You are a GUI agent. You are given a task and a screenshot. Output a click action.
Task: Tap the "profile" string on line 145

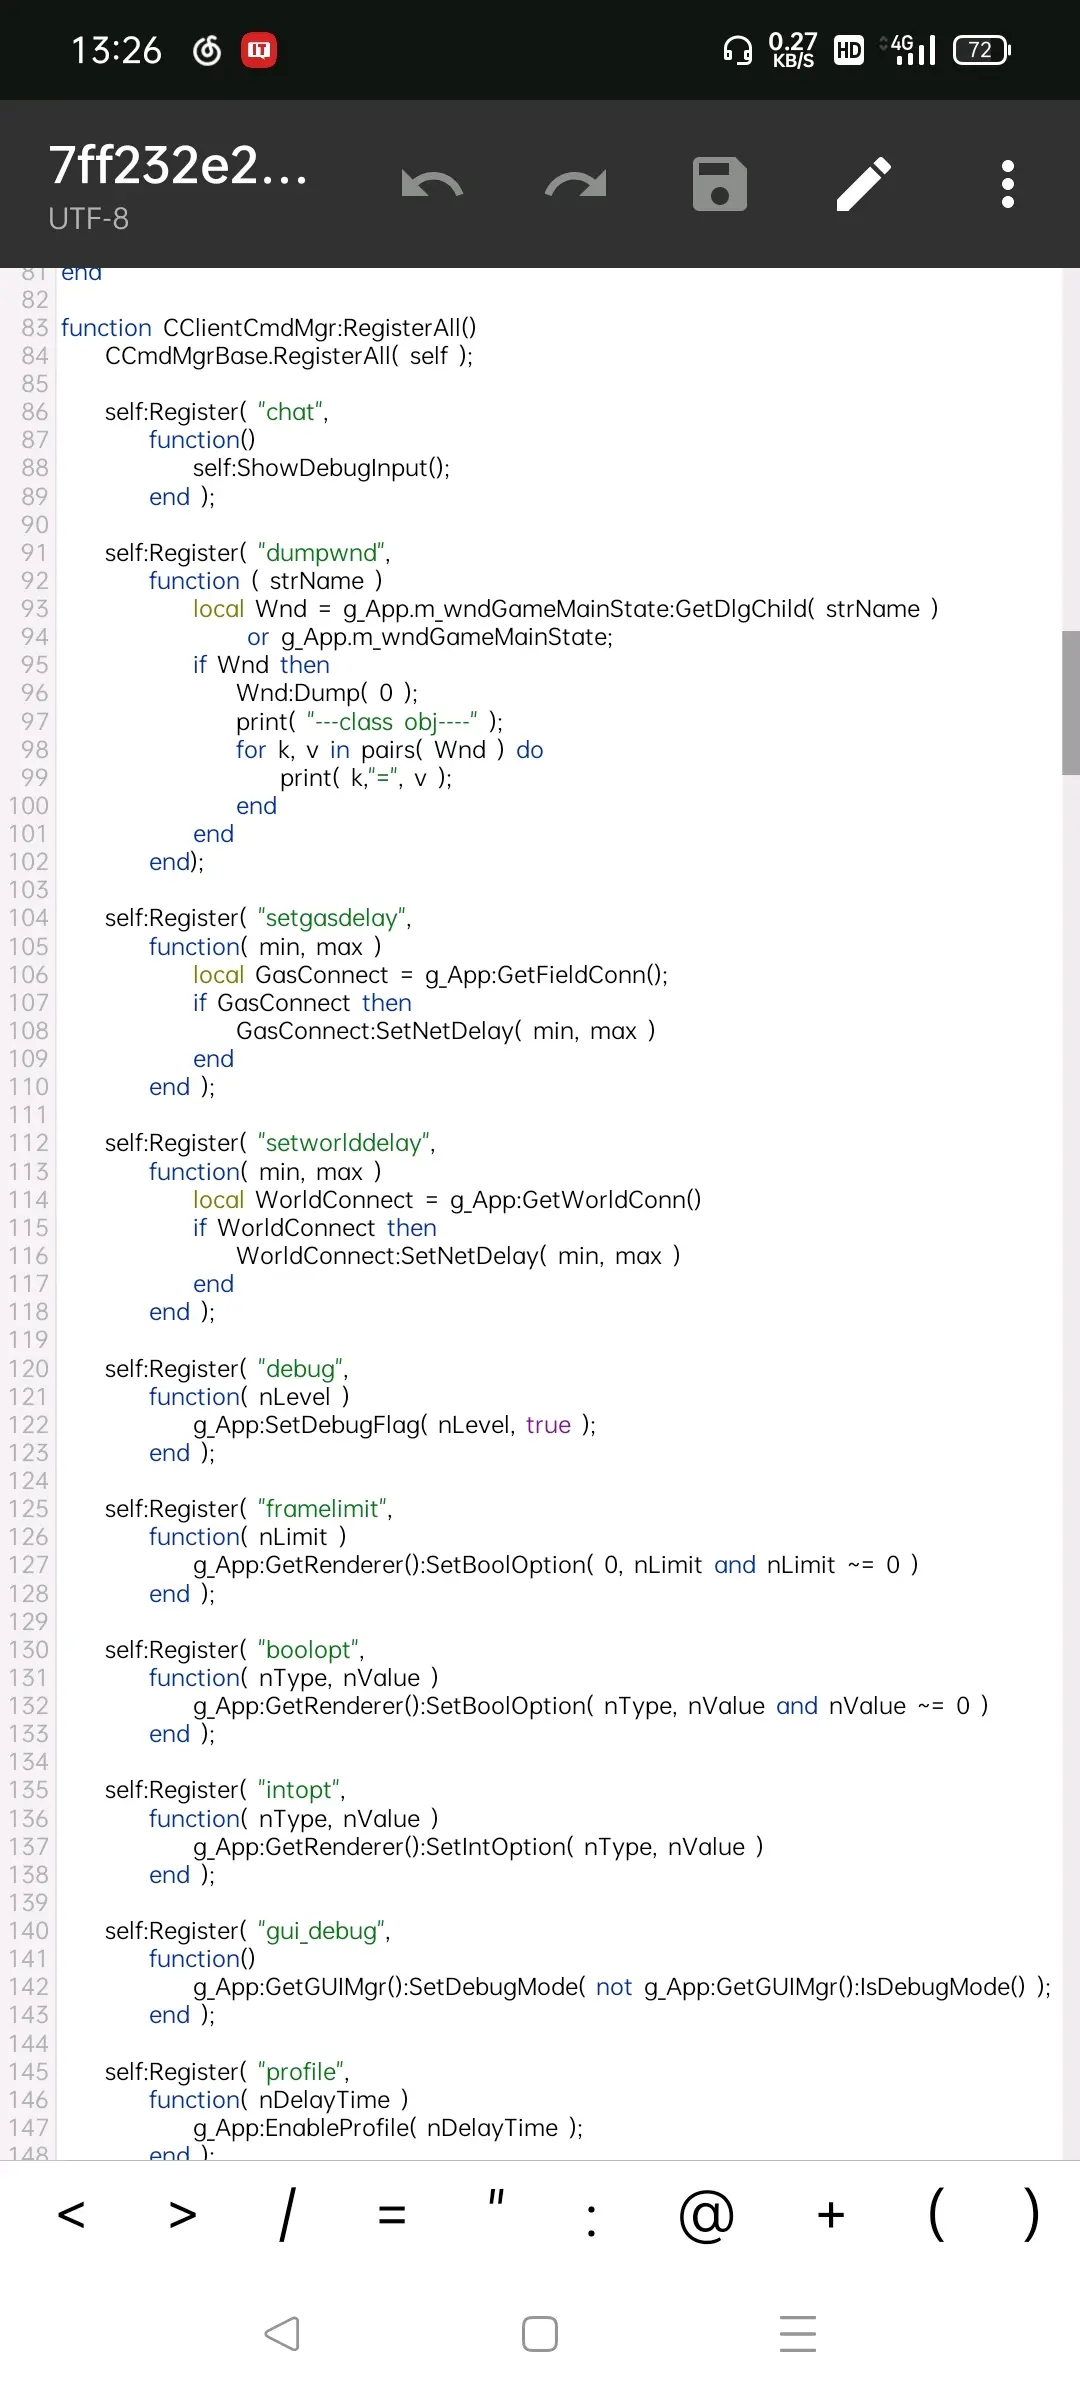tap(301, 2072)
